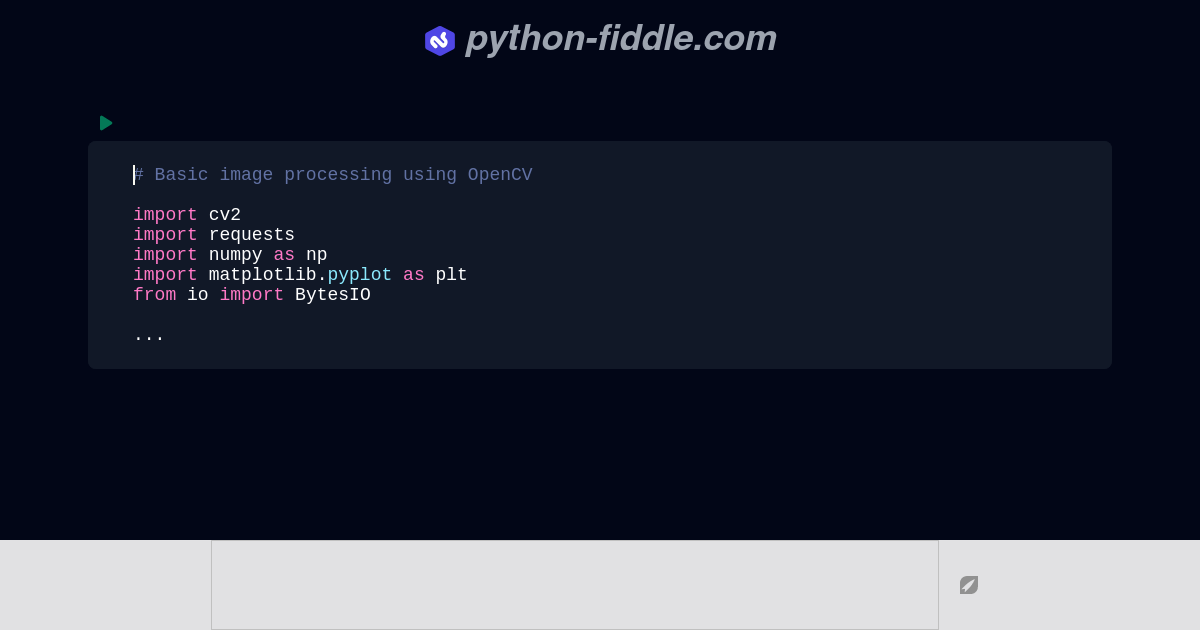Click the python-fiddle.com site title
1200x630 pixels.
(620, 38)
